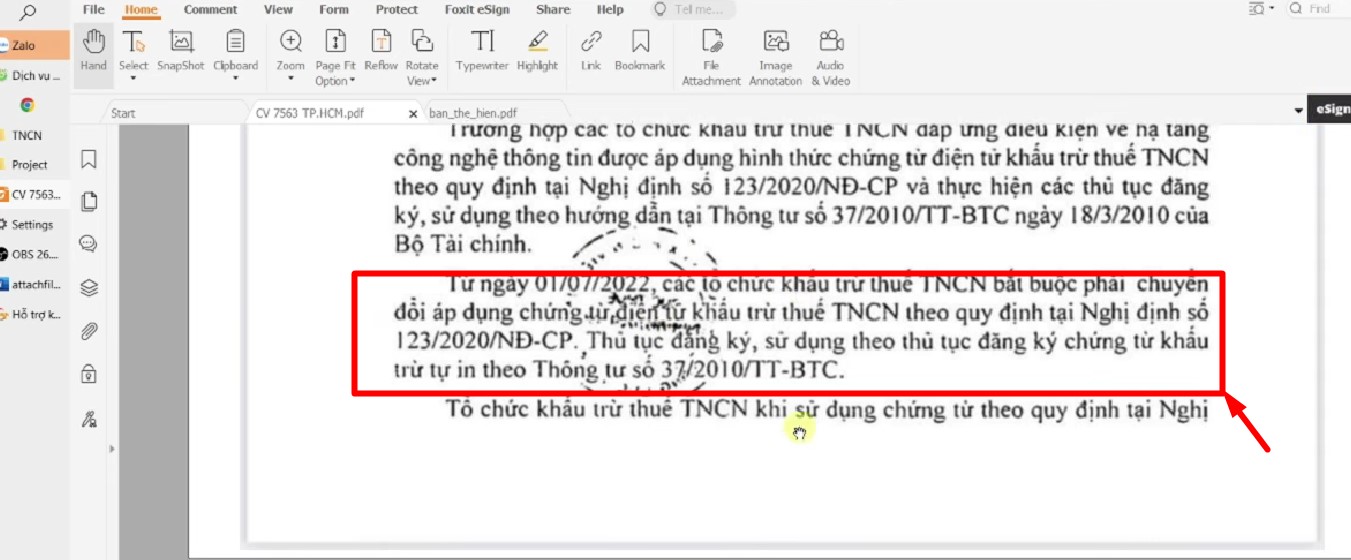Open the Protect ribbon tab
The width and height of the screenshot is (1351, 560).
(397, 9)
